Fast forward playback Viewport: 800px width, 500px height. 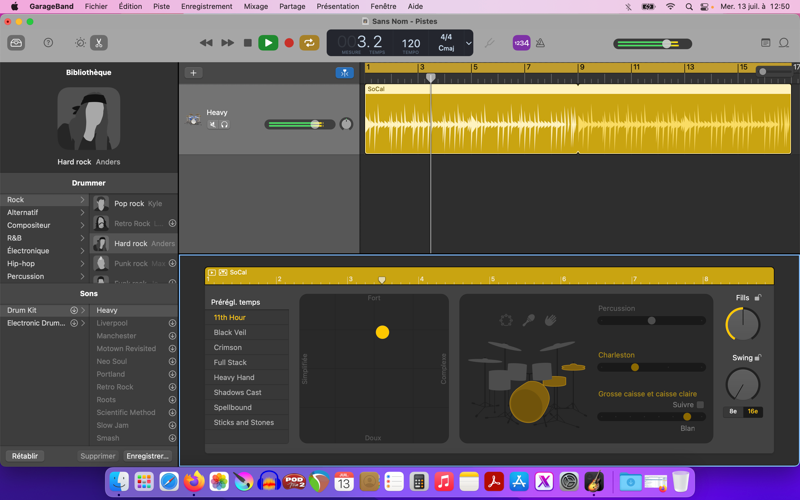tap(228, 43)
